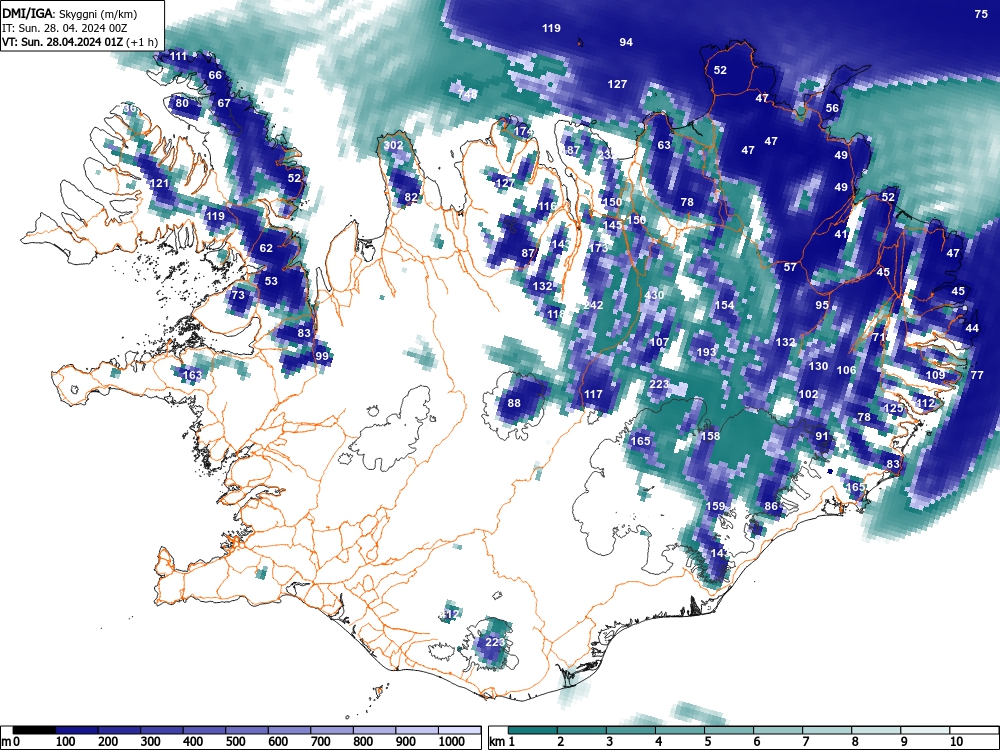Click the visibility value 86
The width and height of the screenshot is (1000, 750).
[x=771, y=506]
